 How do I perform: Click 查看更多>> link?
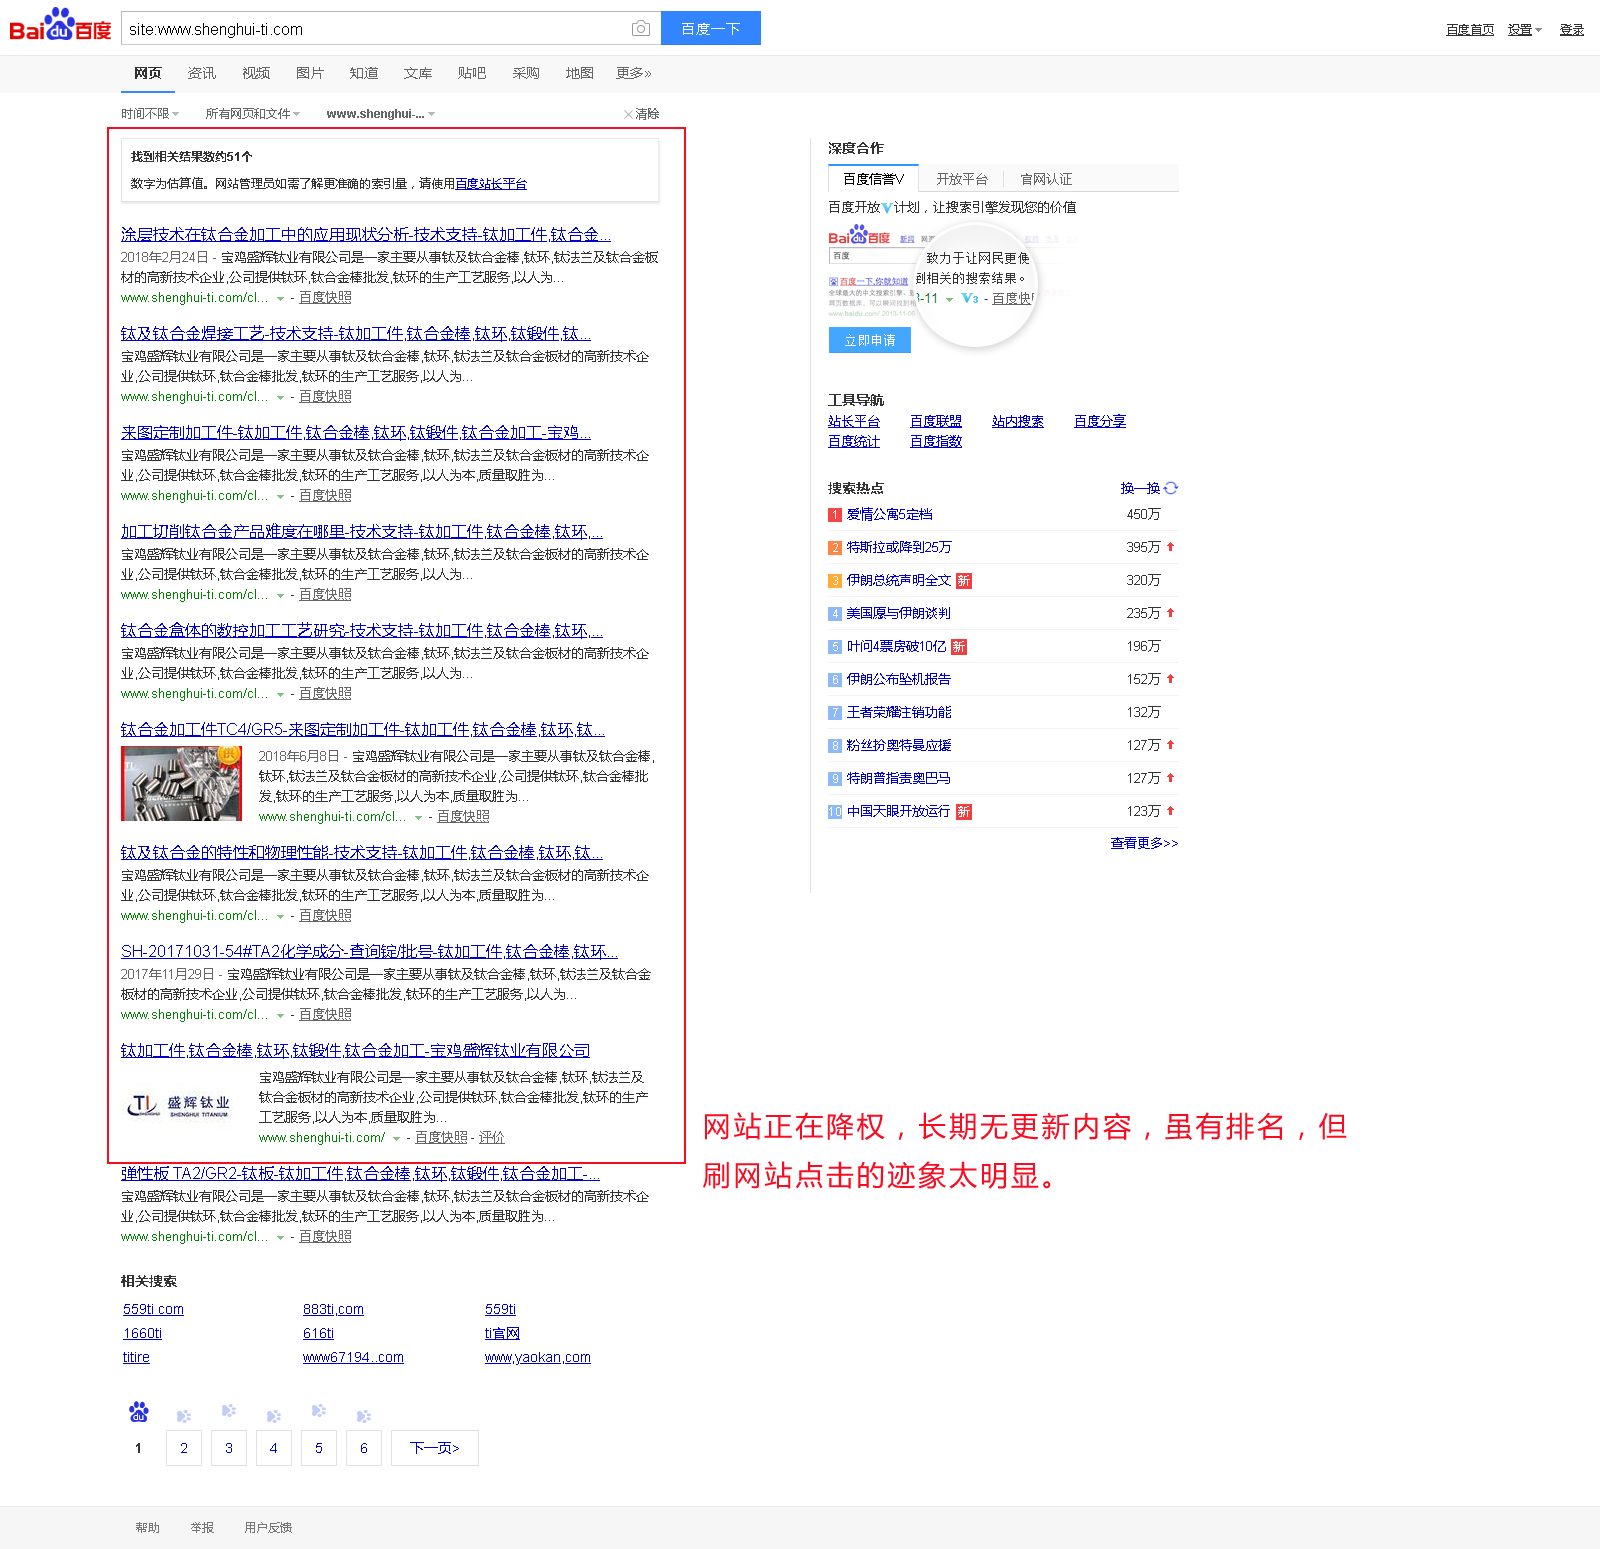pos(1144,843)
